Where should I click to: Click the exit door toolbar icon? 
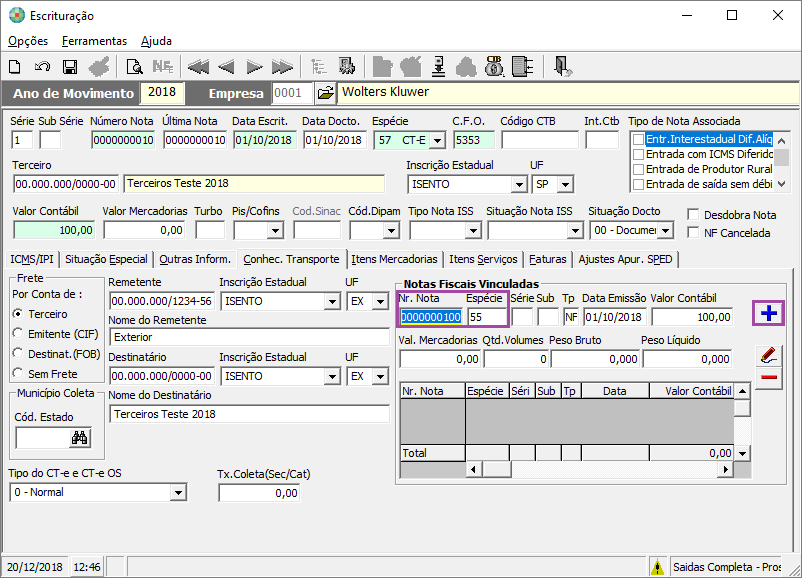(x=563, y=67)
